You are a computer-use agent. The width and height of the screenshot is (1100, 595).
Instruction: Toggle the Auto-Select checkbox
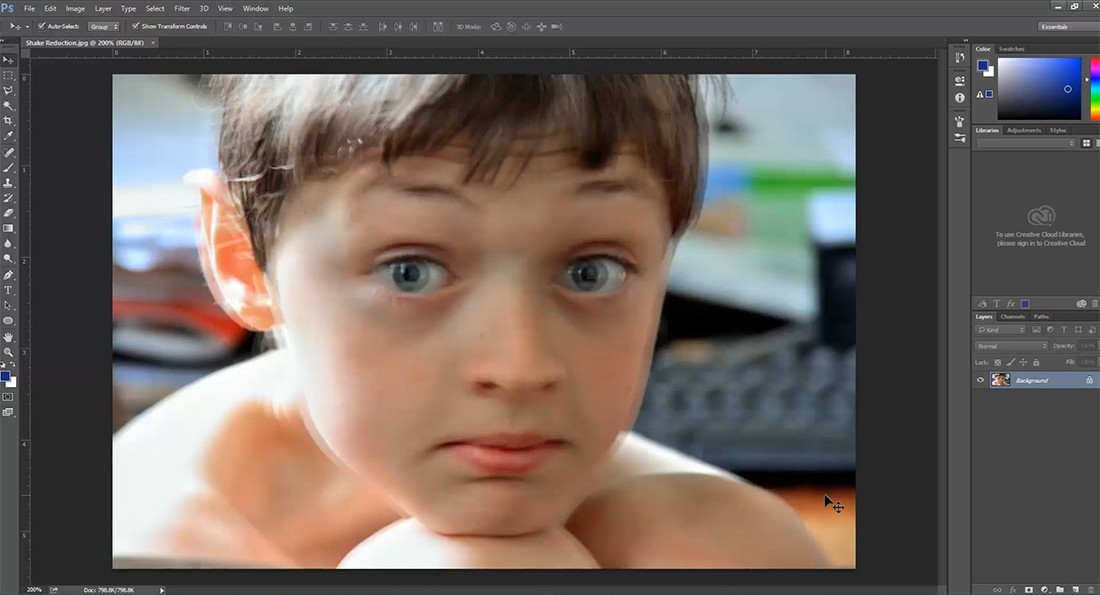[x=41, y=27]
